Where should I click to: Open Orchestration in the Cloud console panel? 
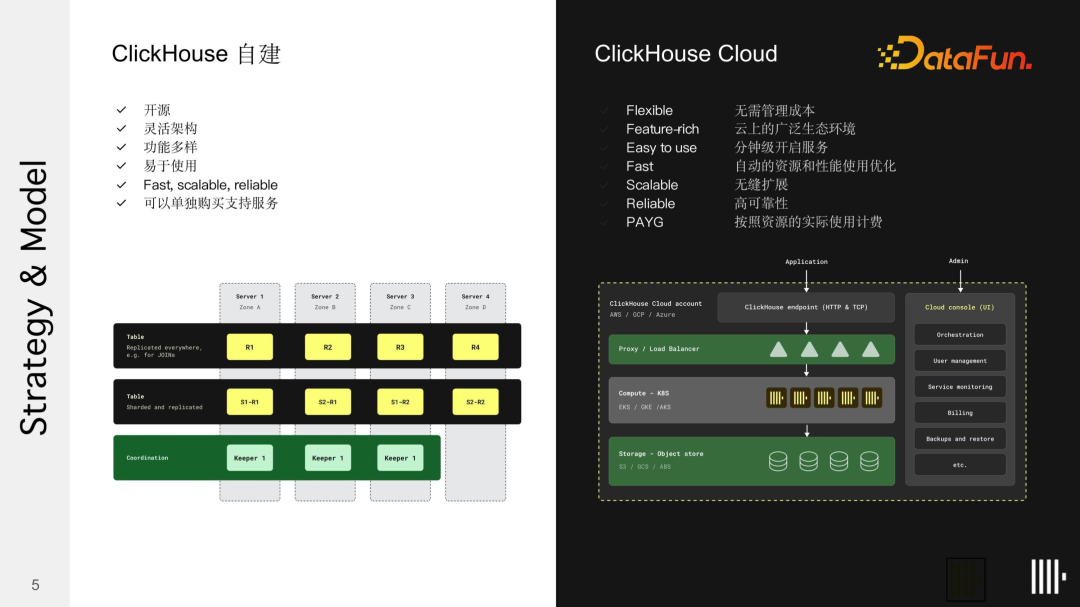click(960, 335)
